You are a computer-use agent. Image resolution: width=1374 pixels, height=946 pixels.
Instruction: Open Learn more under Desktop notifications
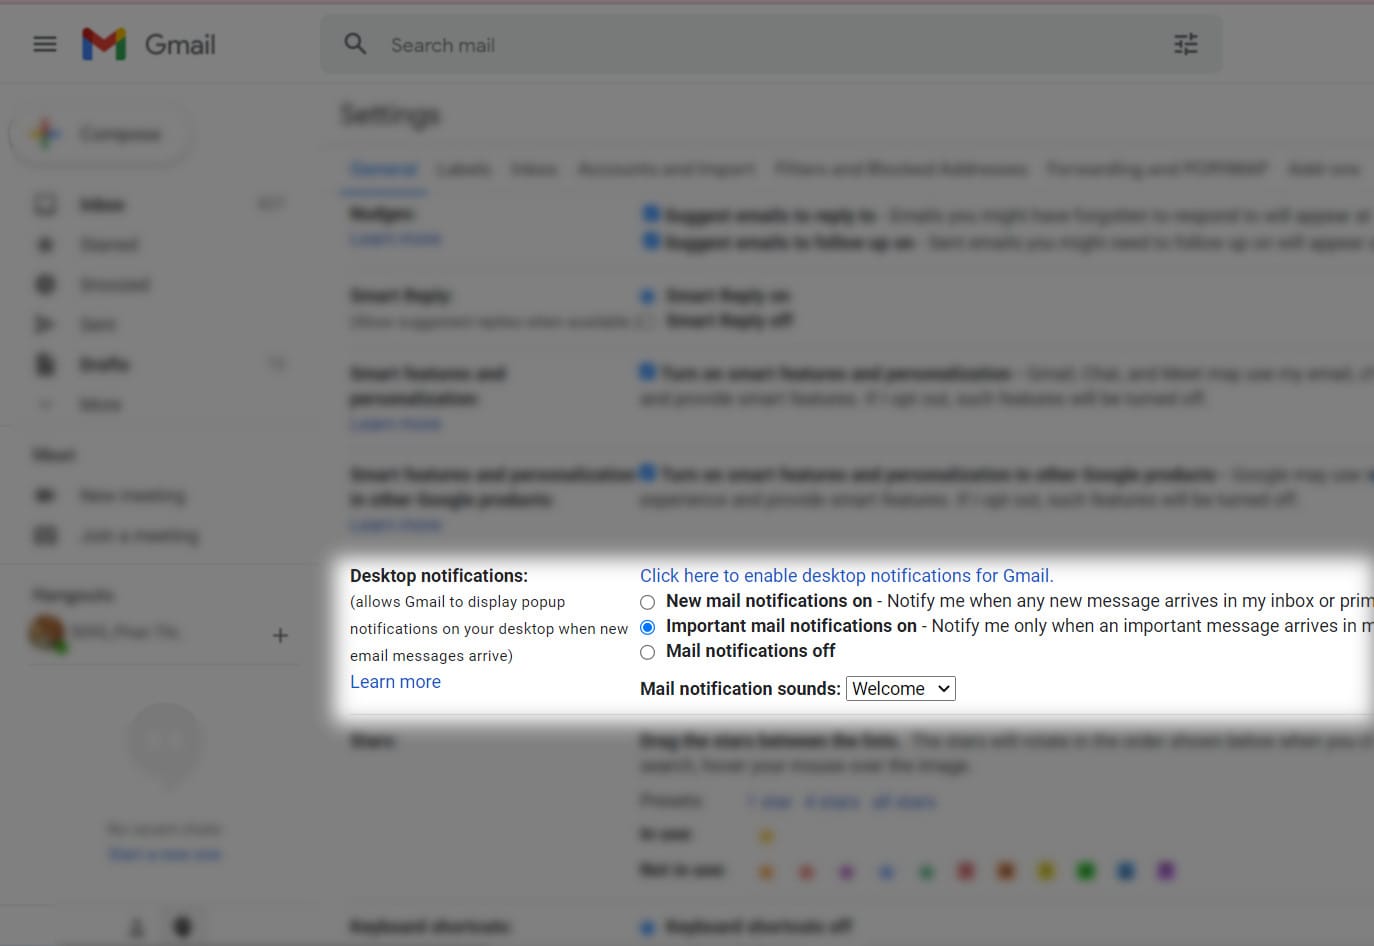(x=395, y=681)
